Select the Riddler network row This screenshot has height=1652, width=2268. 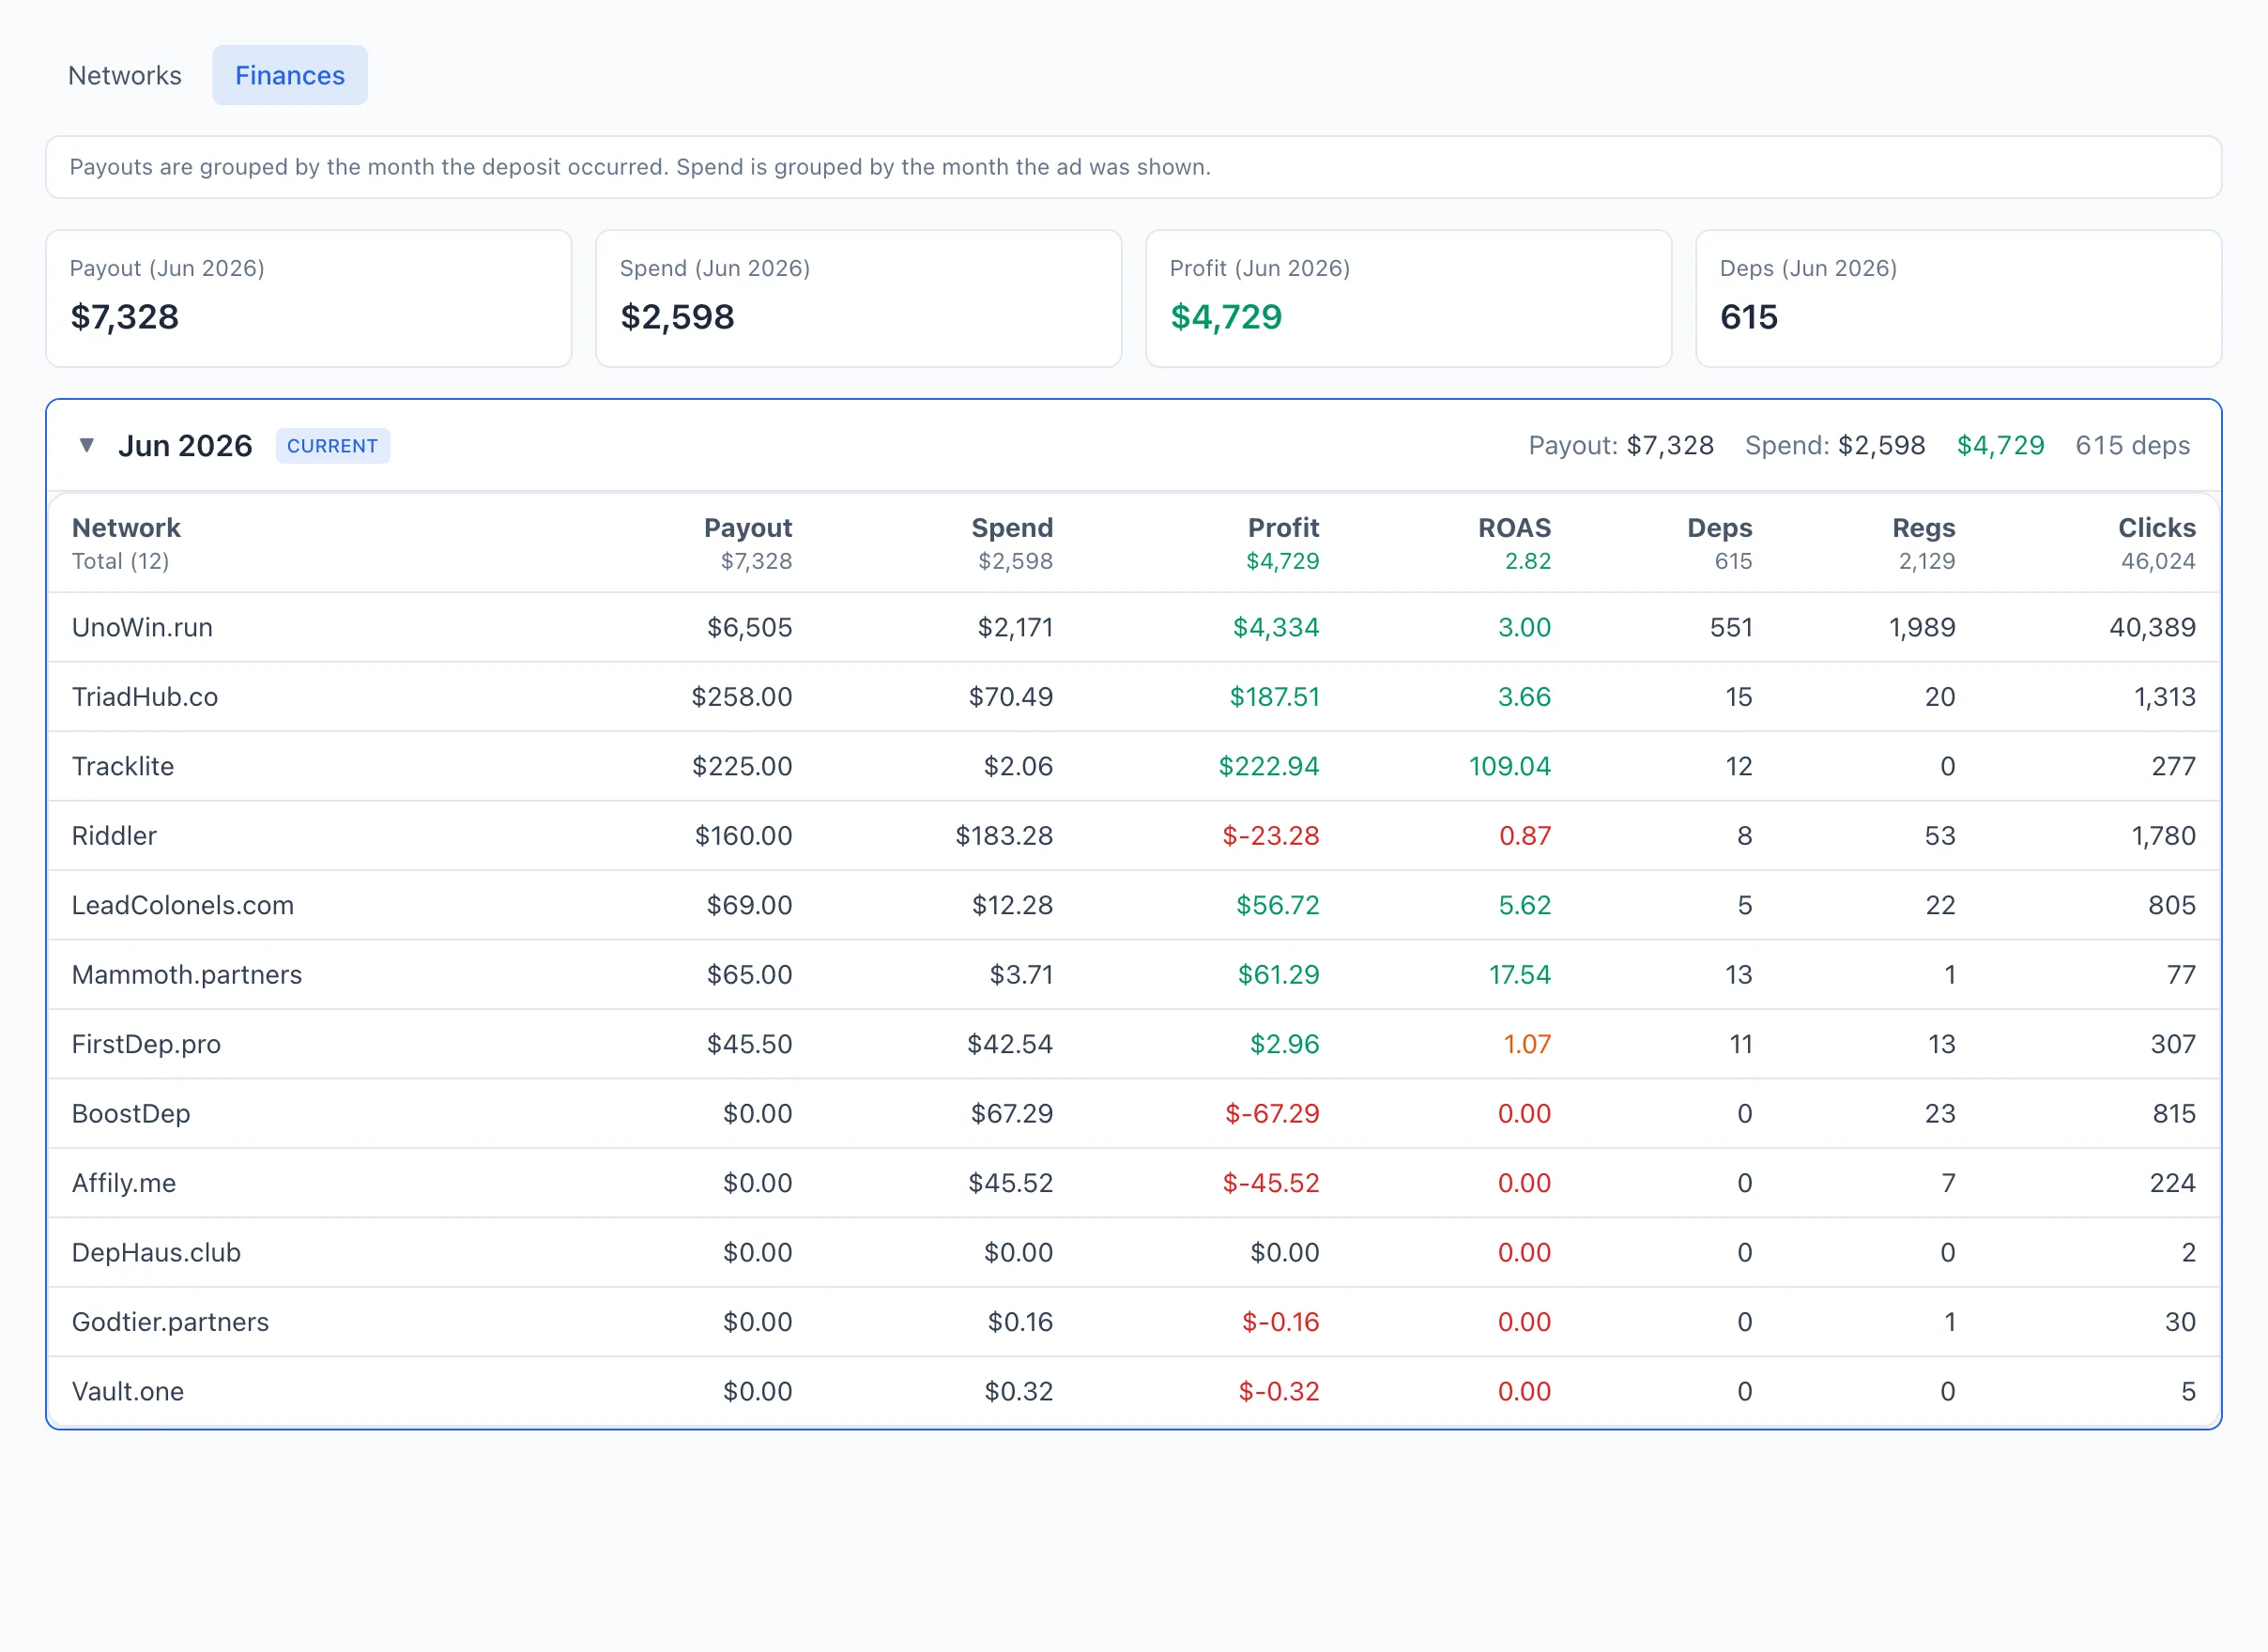(x=1134, y=836)
